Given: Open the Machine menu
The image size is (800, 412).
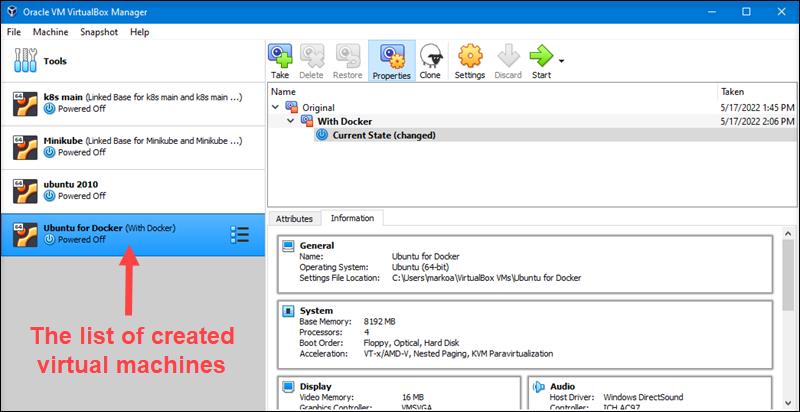Looking at the screenshot, I should (x=50, y=32).
